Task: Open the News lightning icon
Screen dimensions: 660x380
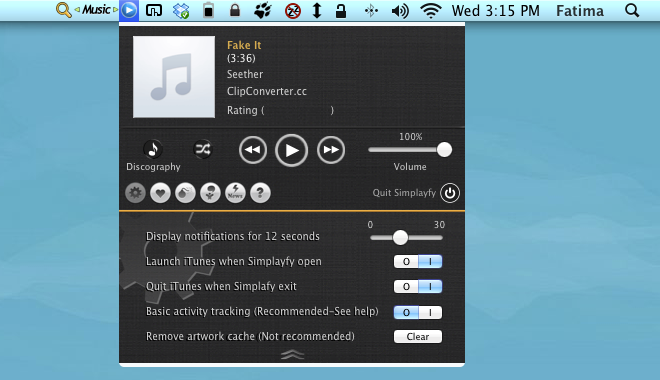Action: 235,193
